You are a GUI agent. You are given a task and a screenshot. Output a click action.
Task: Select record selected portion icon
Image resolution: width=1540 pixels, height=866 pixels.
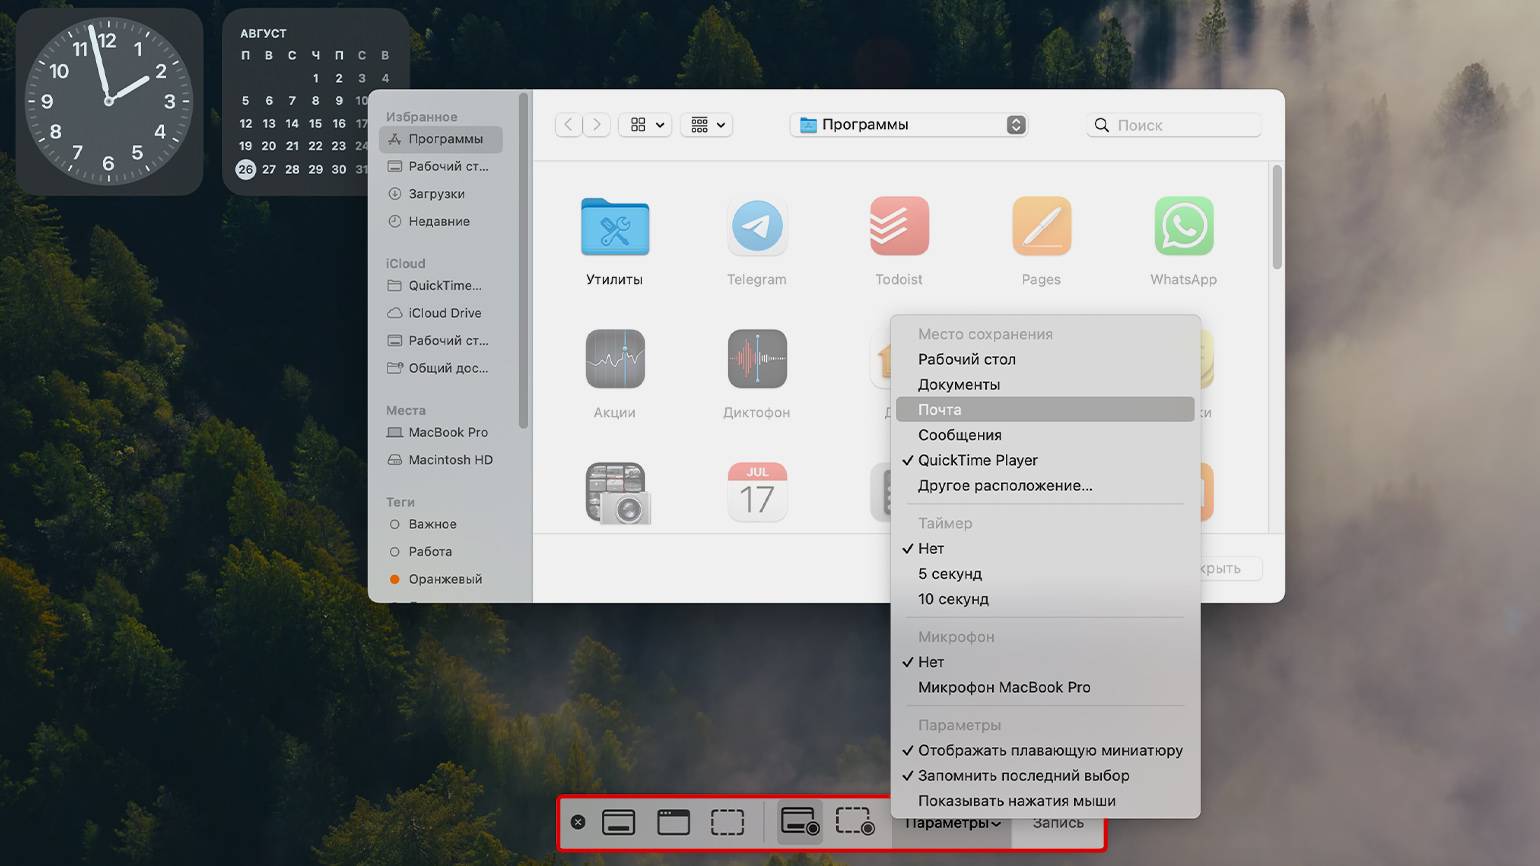tap(855, 822)
